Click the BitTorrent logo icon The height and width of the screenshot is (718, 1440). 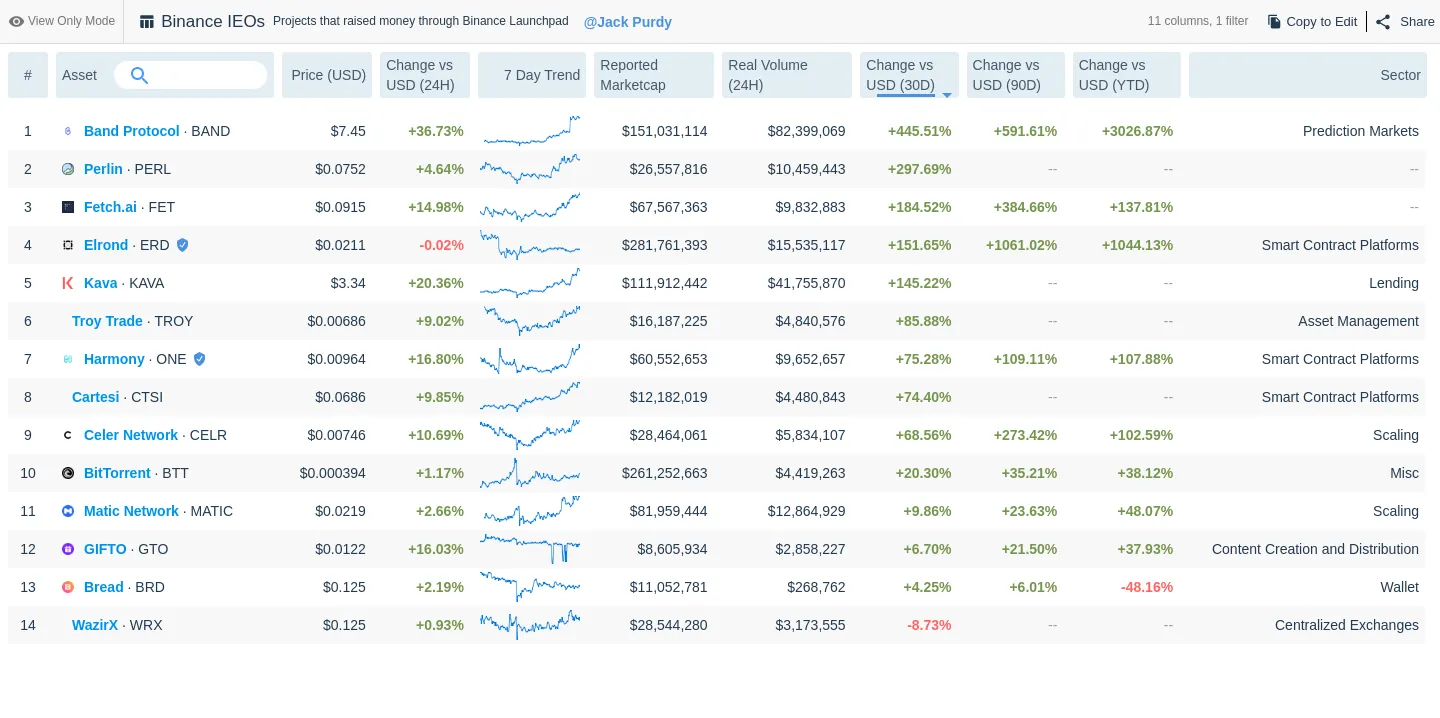[67, 473]
